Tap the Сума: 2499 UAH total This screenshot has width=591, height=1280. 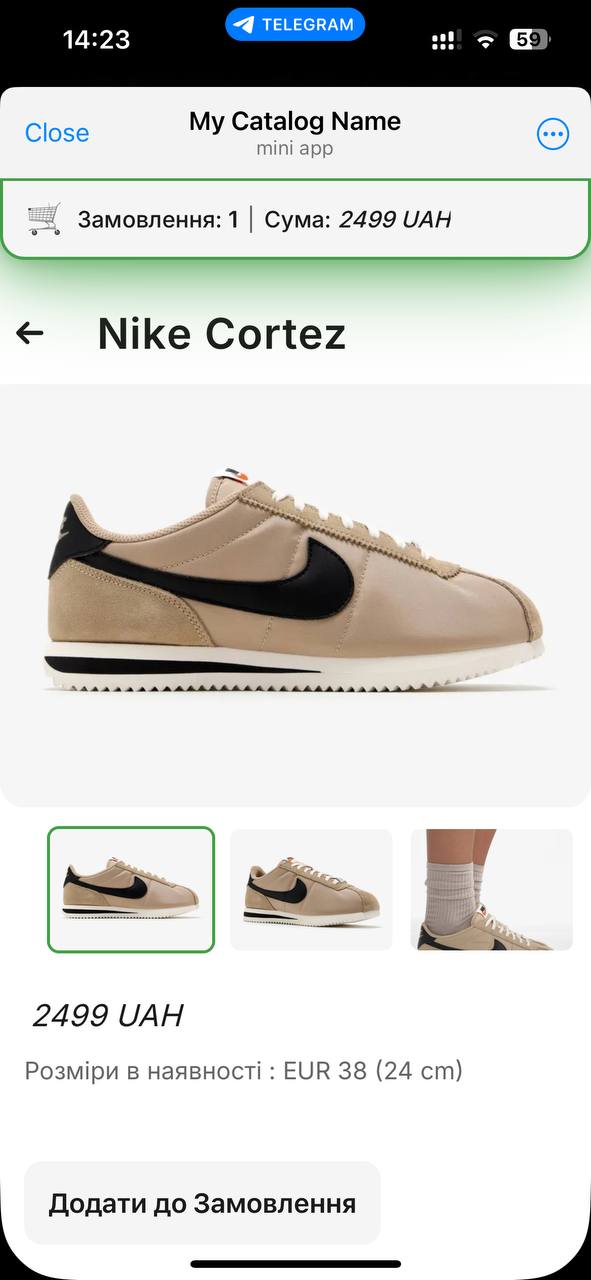click(x=358, y=219)
